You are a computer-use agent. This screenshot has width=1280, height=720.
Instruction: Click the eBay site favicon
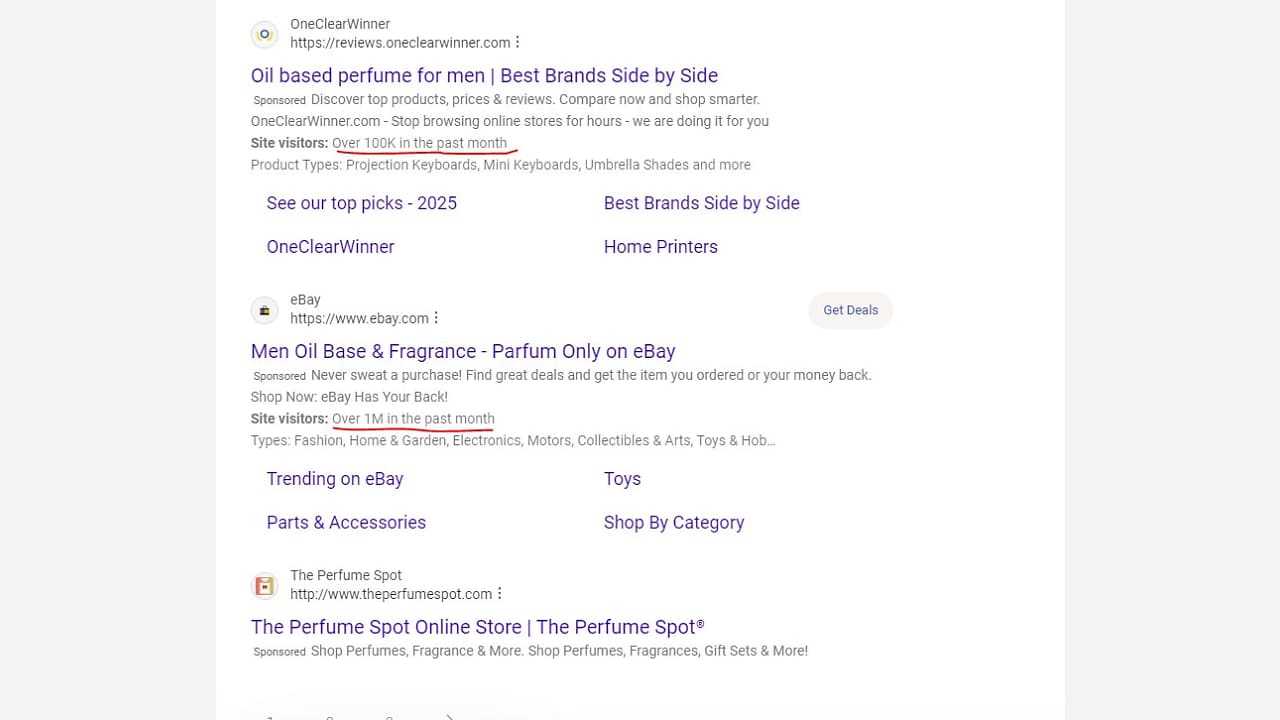click(x=264, y=310)
